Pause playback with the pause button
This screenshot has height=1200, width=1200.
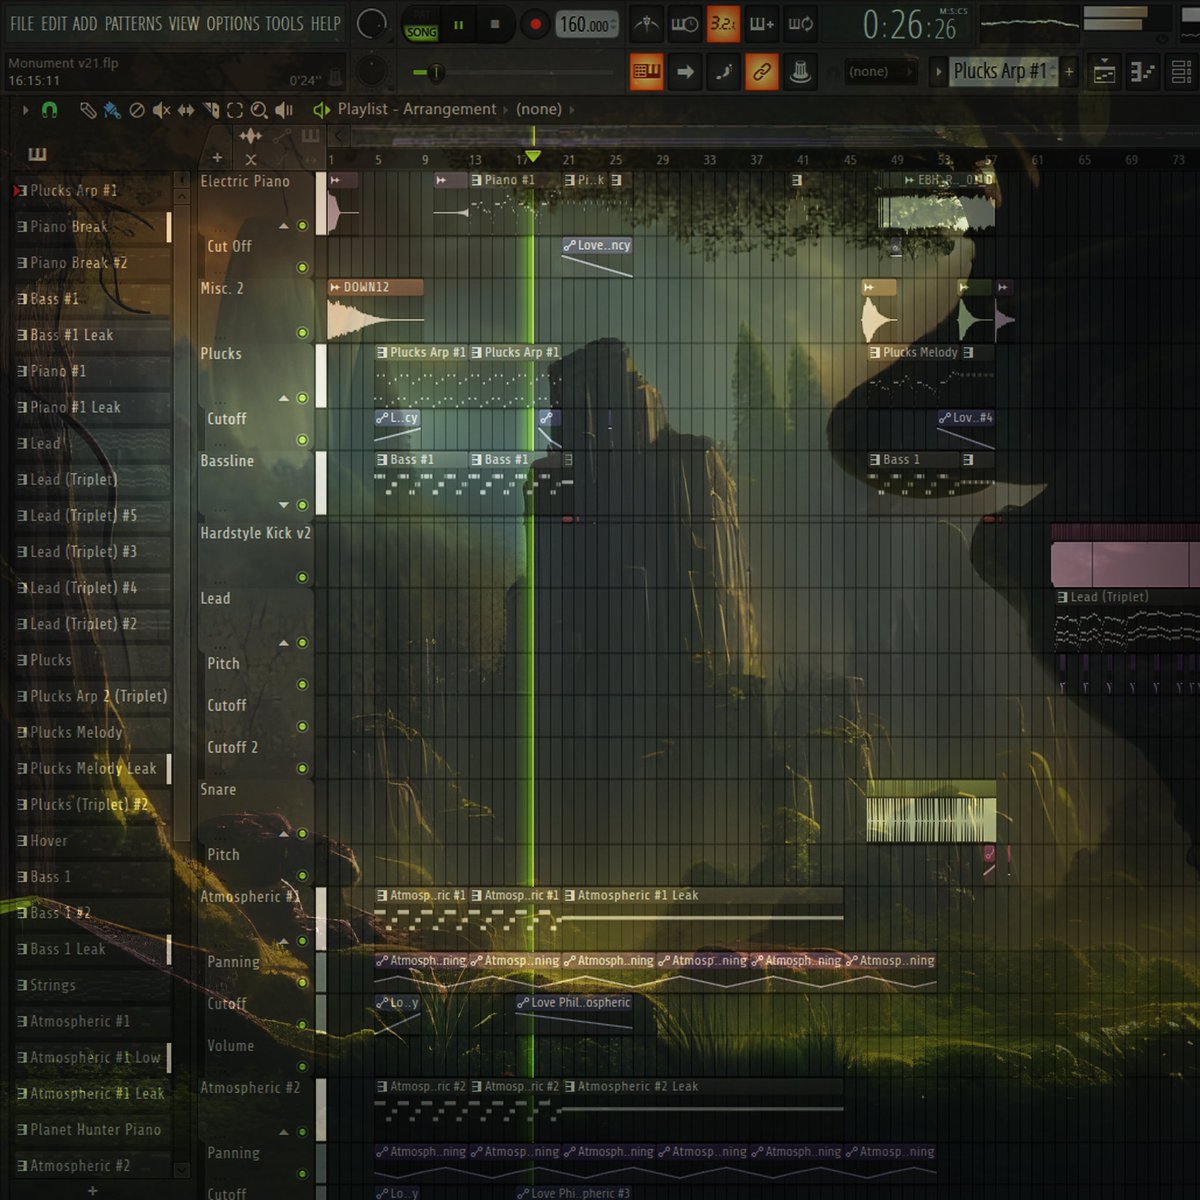tap(458, 25)
